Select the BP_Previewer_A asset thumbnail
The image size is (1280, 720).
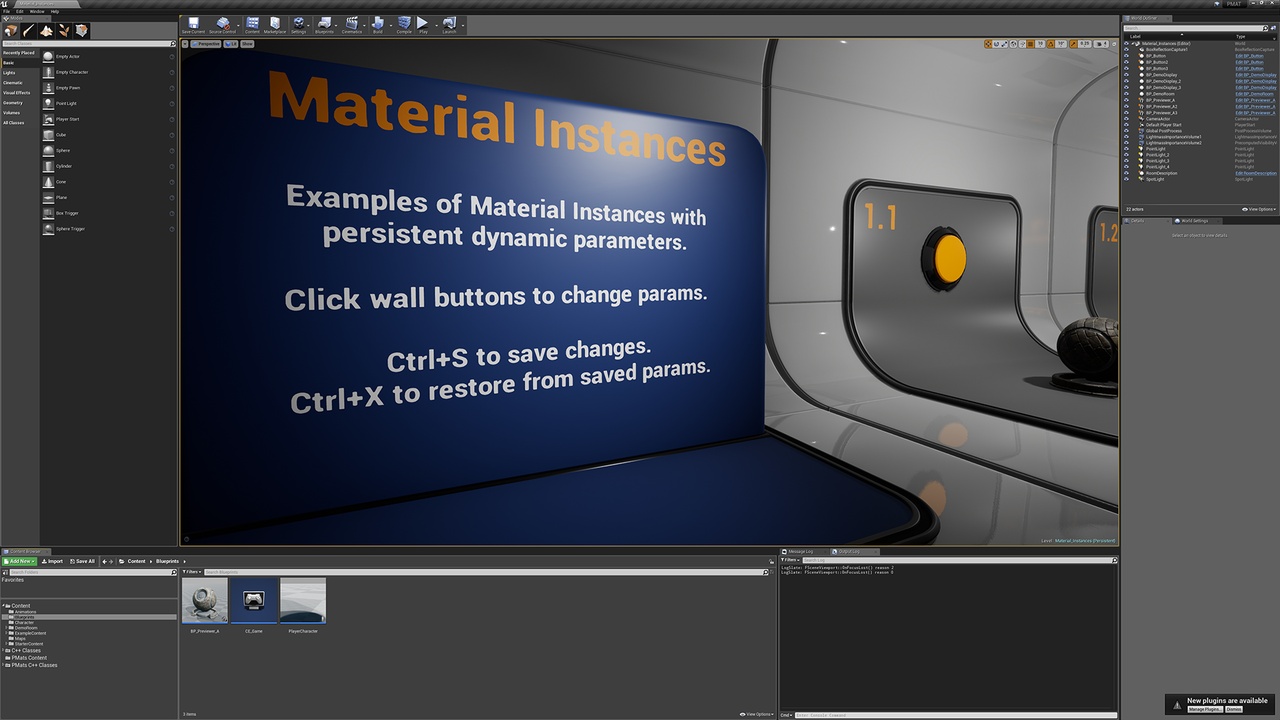pos(205,601)
